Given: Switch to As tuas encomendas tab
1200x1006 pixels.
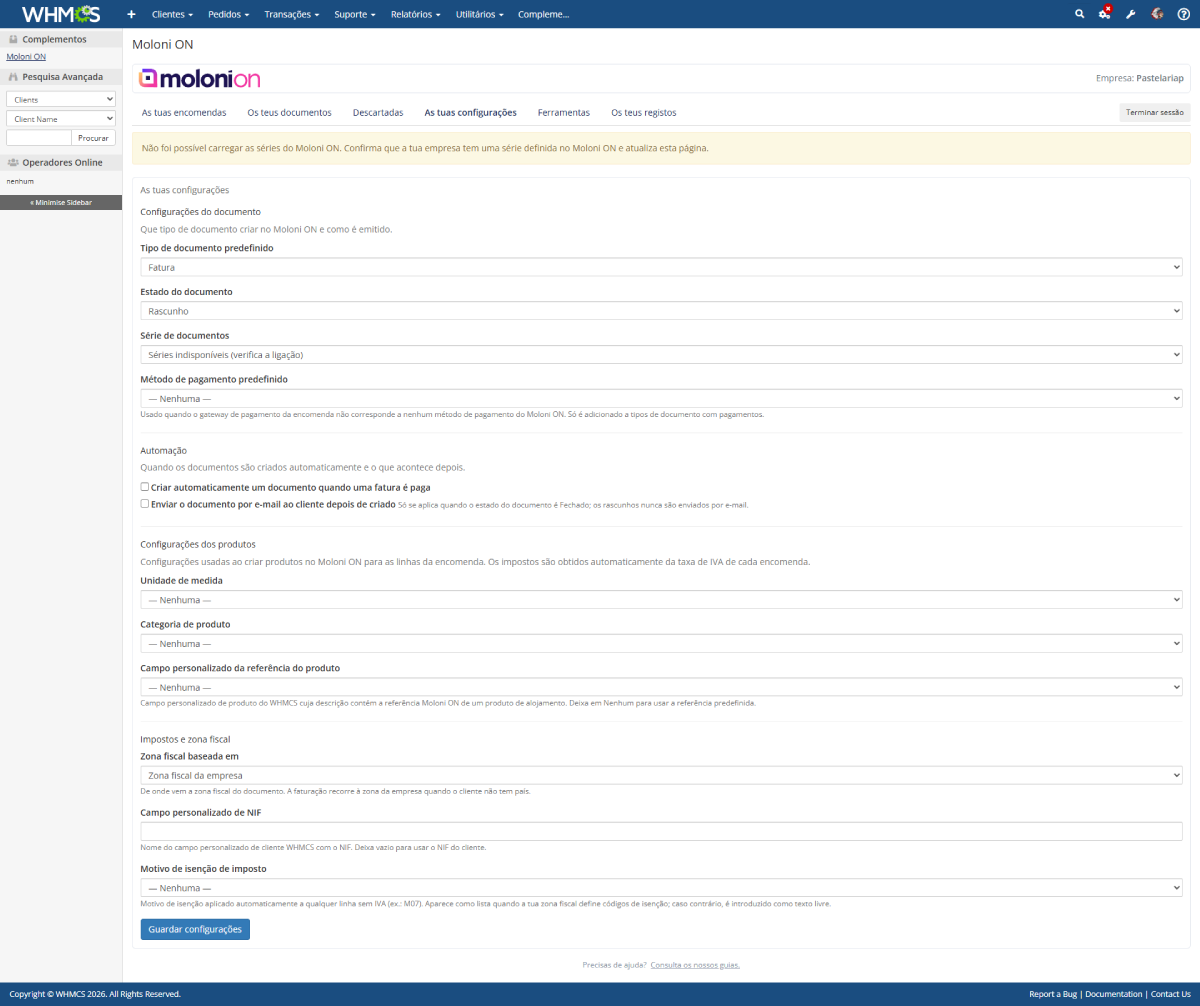Looking at the screenshot, I should (184, 113).
